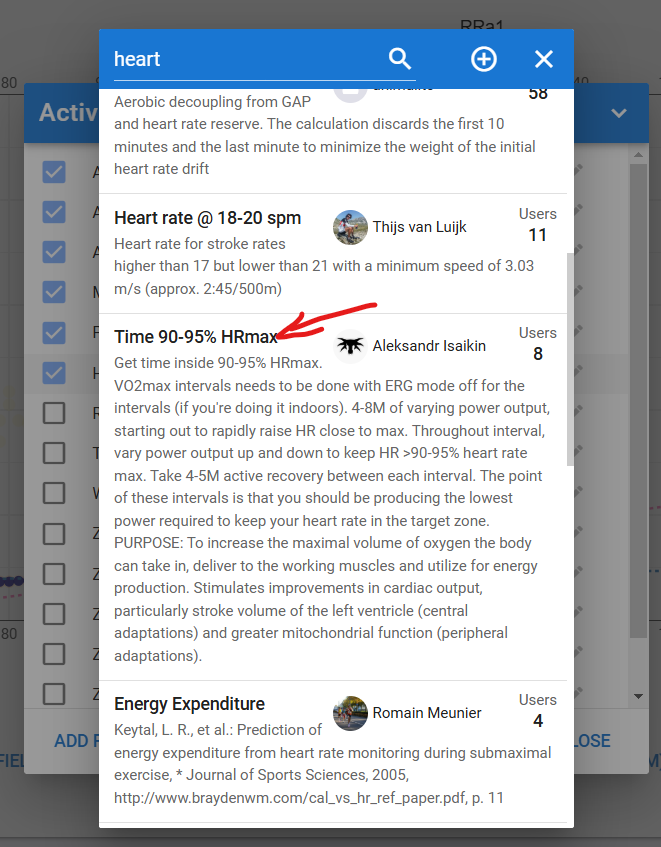
Task: Open Thijs van Luijk avatar
Action: [350, 227]
